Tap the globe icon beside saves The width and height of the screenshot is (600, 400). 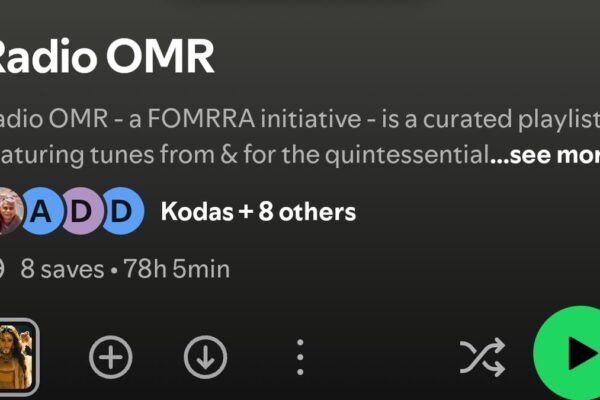[x=2, y=269]
